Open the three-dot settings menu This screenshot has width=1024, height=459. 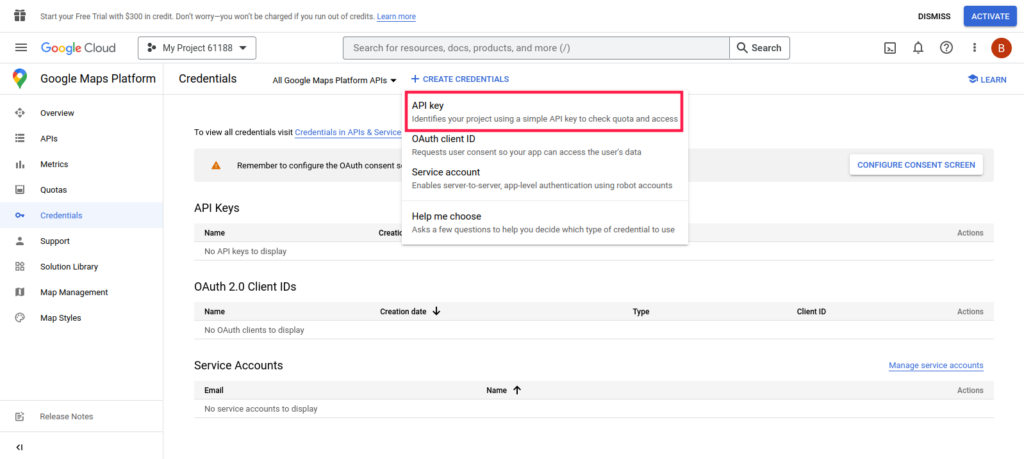pos(974,48)
